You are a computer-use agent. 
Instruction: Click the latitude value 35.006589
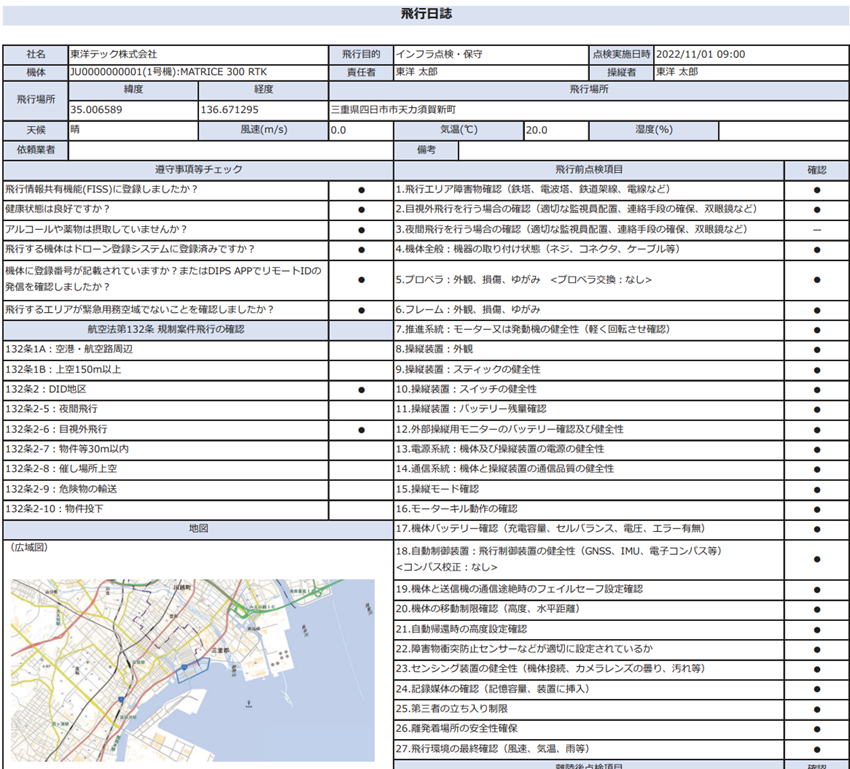[96, 109]
